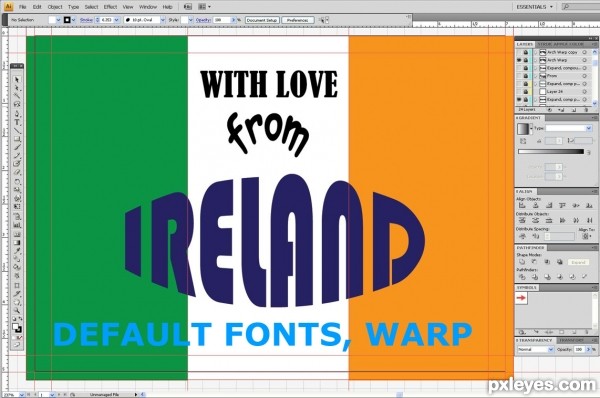The image size is (600, 398).
Task: Click the Symbols panel tab
Action: tap(527, 287)
